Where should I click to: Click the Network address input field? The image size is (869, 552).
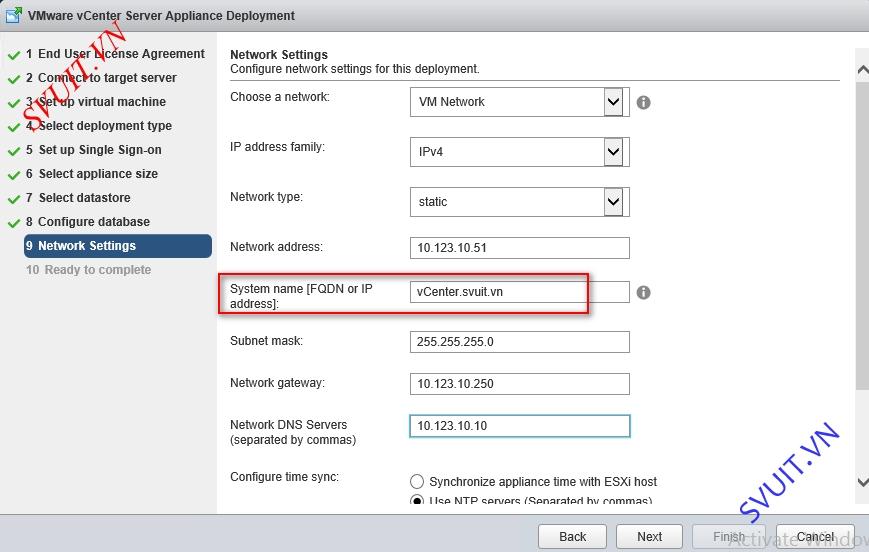[520, 248]
